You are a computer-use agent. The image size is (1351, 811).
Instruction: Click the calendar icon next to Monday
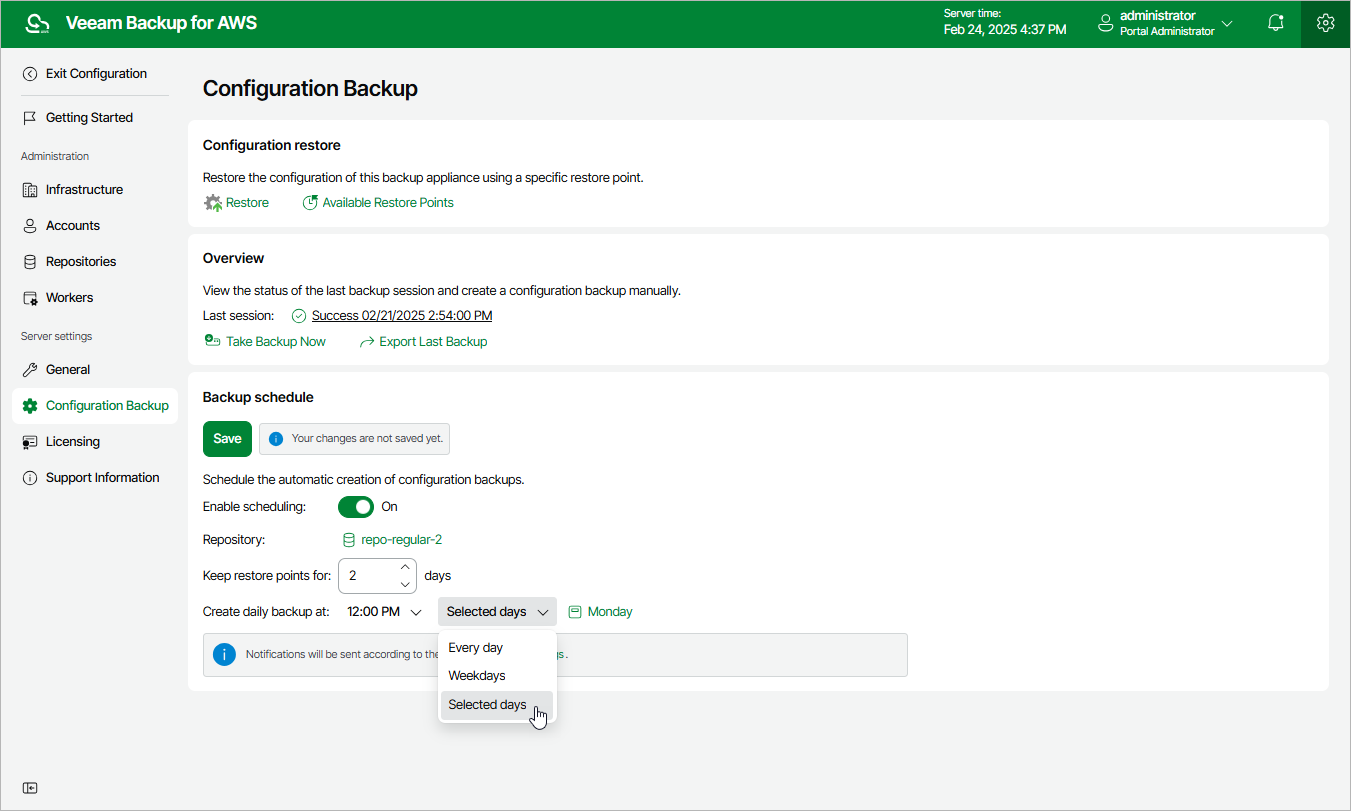[575, 612]
